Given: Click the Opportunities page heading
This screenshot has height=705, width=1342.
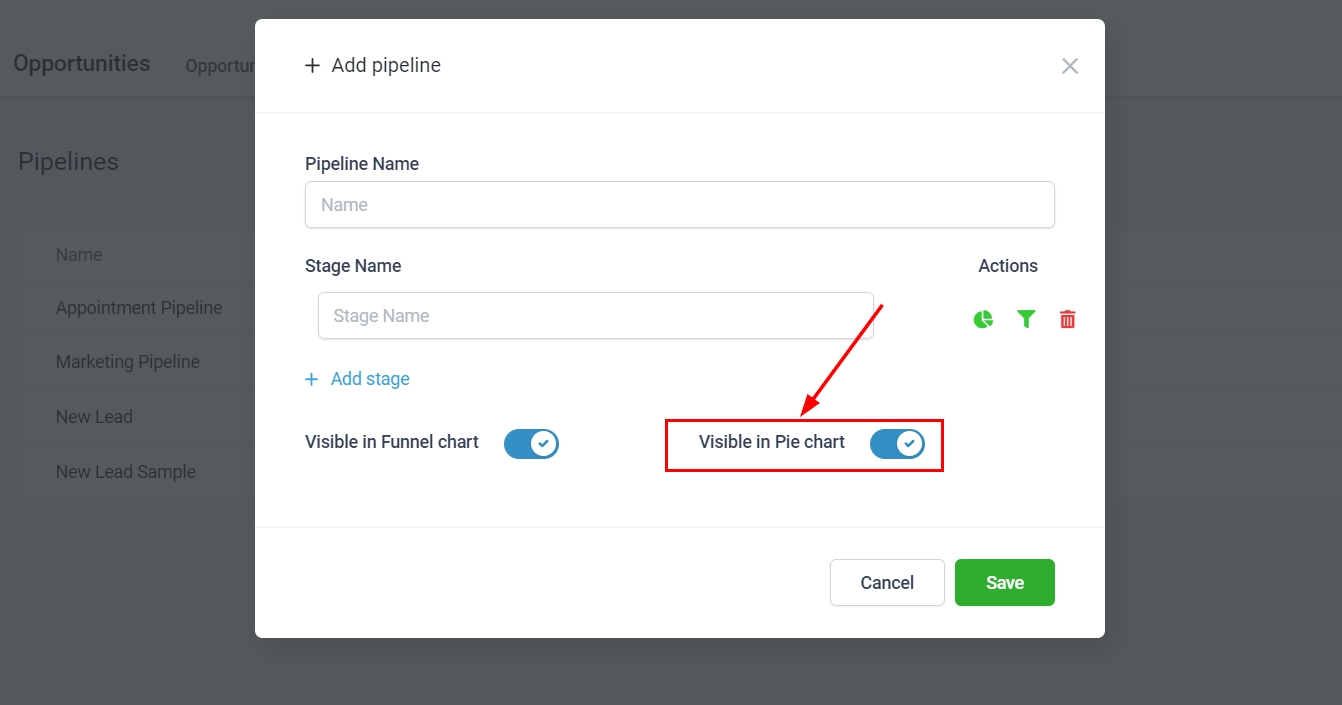Looking at the screenshot, I should [82, 64].
